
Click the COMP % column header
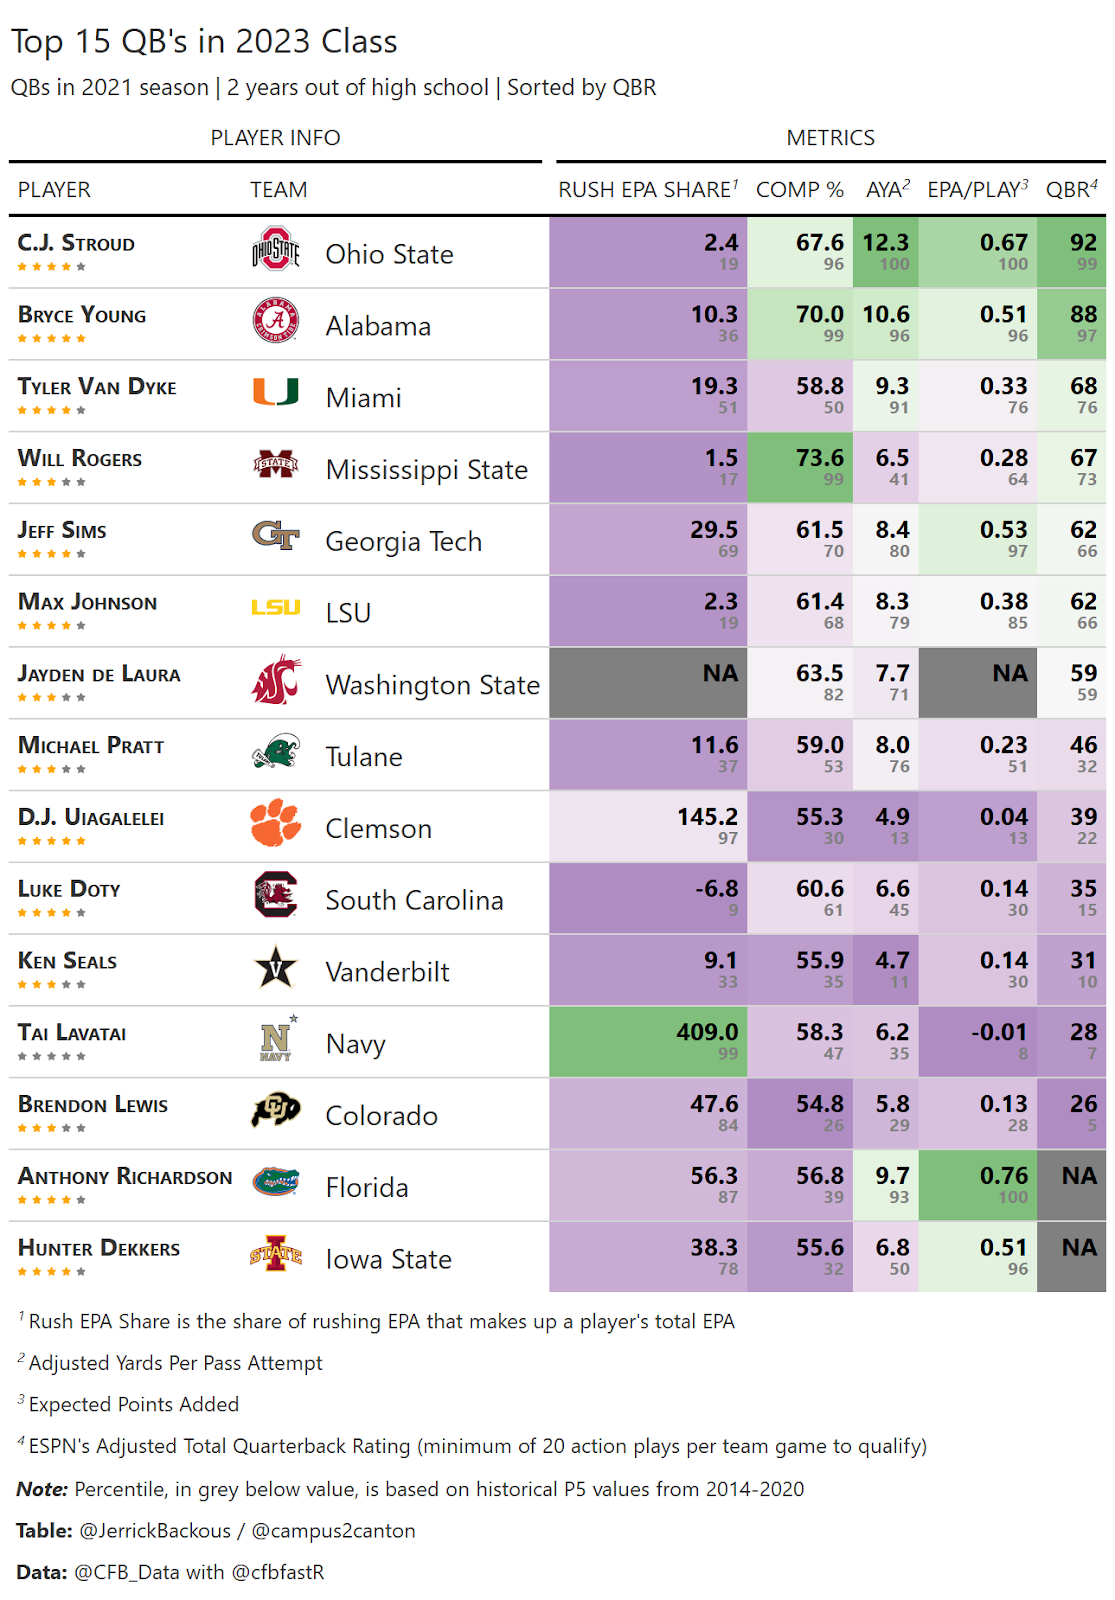pos(799,190)
